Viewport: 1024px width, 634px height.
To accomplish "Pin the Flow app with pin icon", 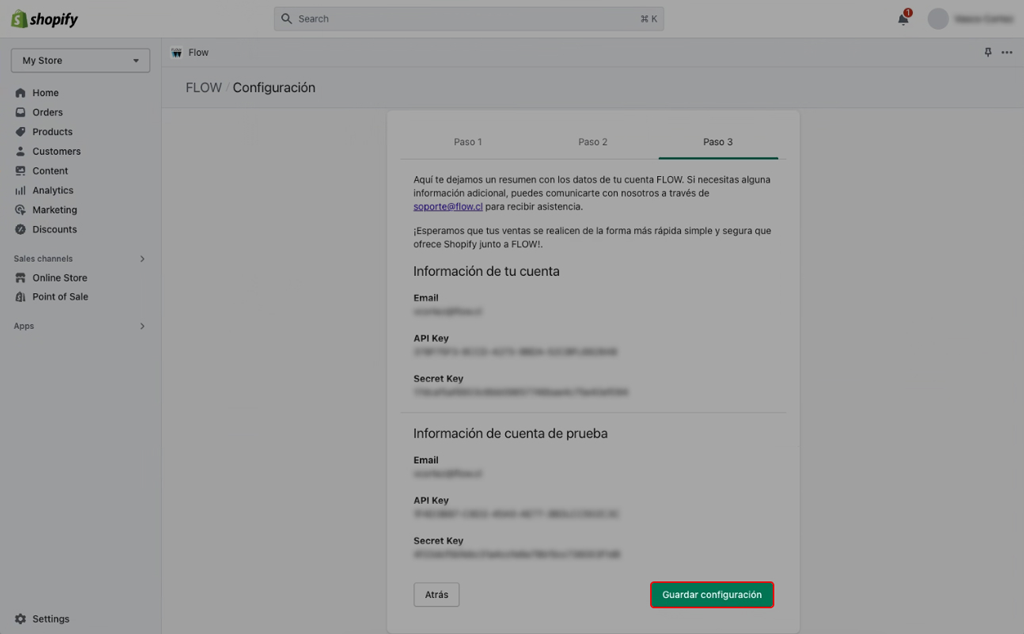I will [987, 52].
